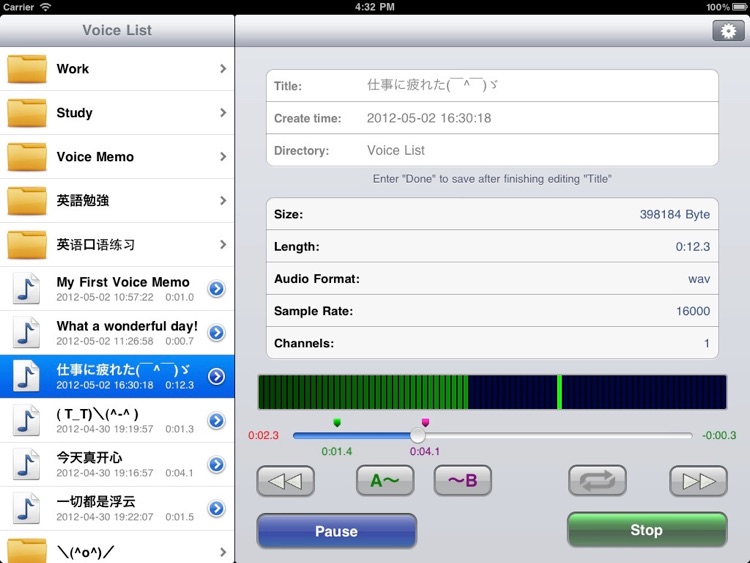Stop the playback

click(x=647, y=530)
